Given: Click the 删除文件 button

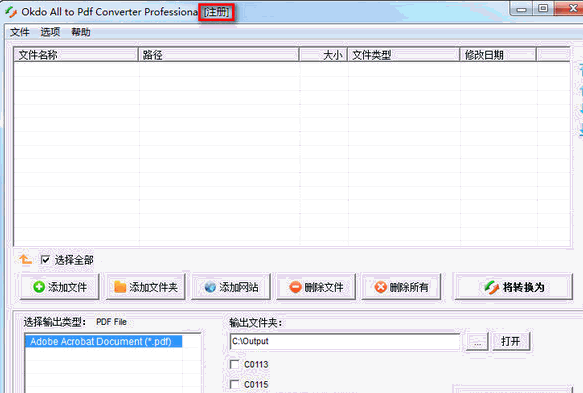Looking at the screenshot, I should 316,287.
